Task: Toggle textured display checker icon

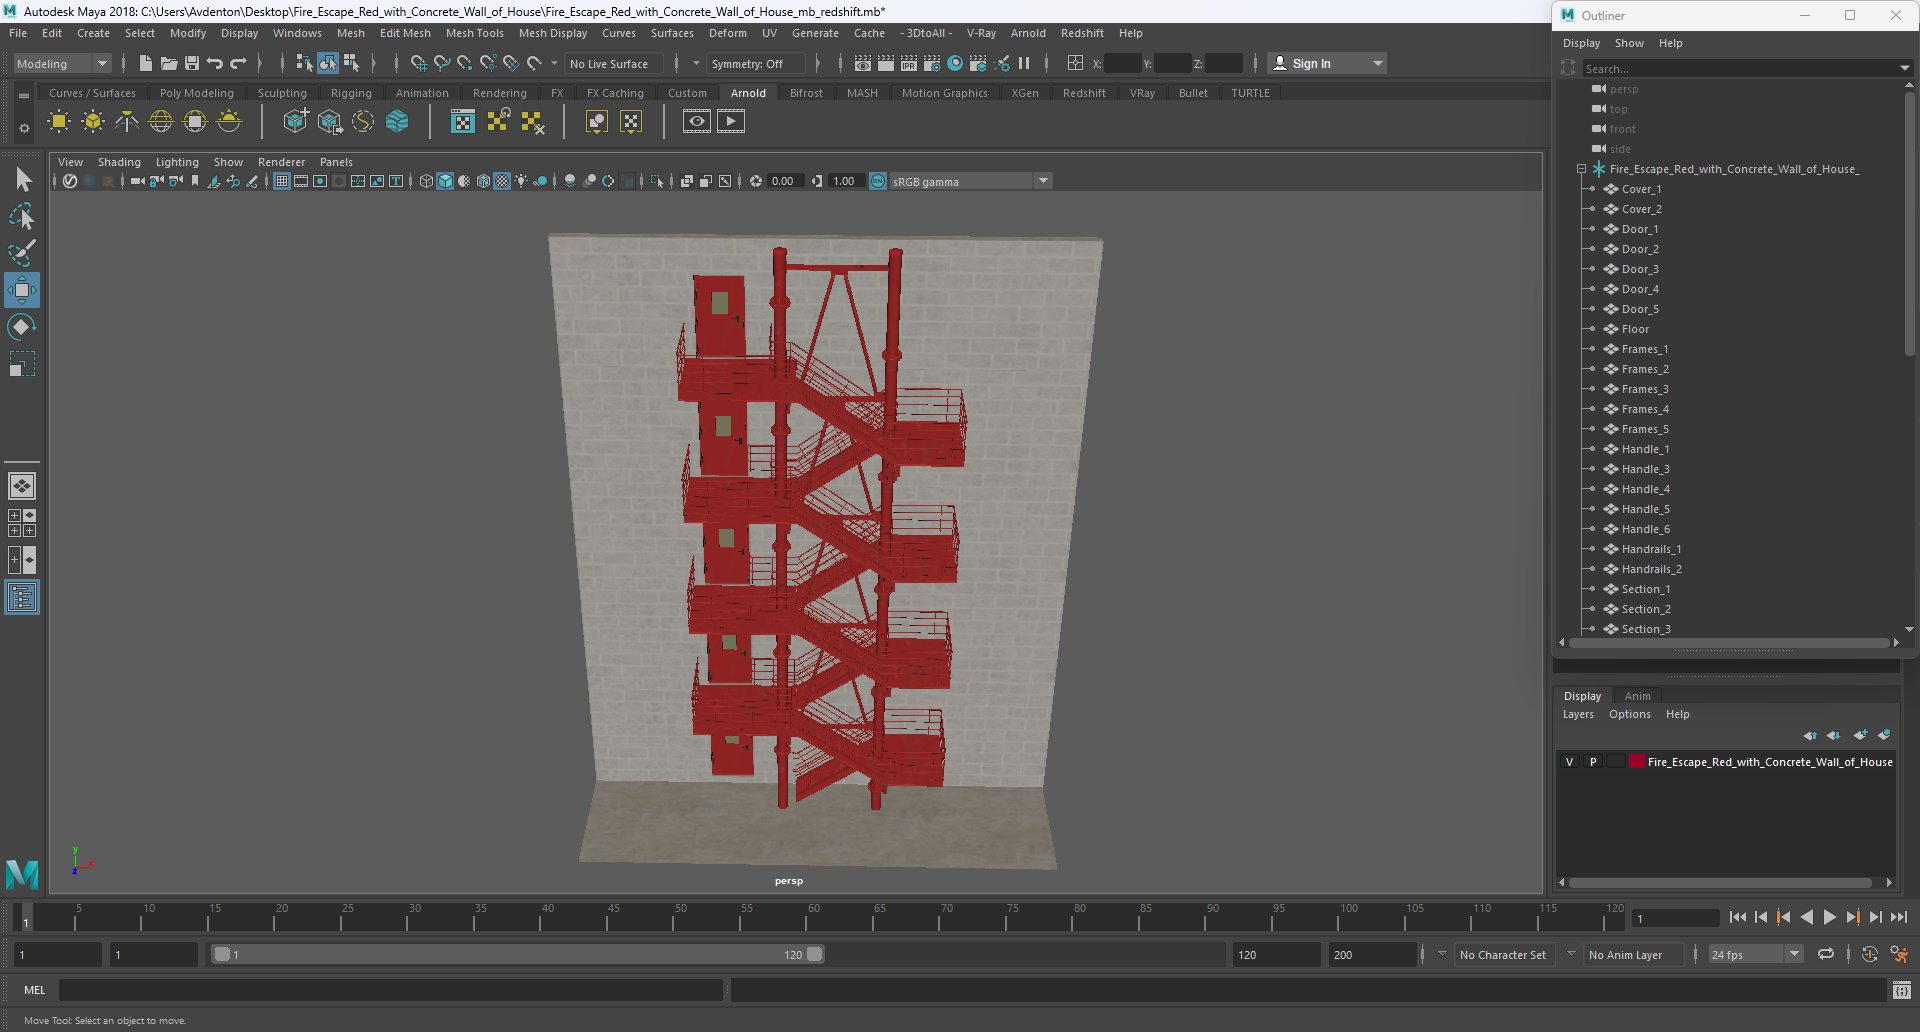Action: coord(502,181)
